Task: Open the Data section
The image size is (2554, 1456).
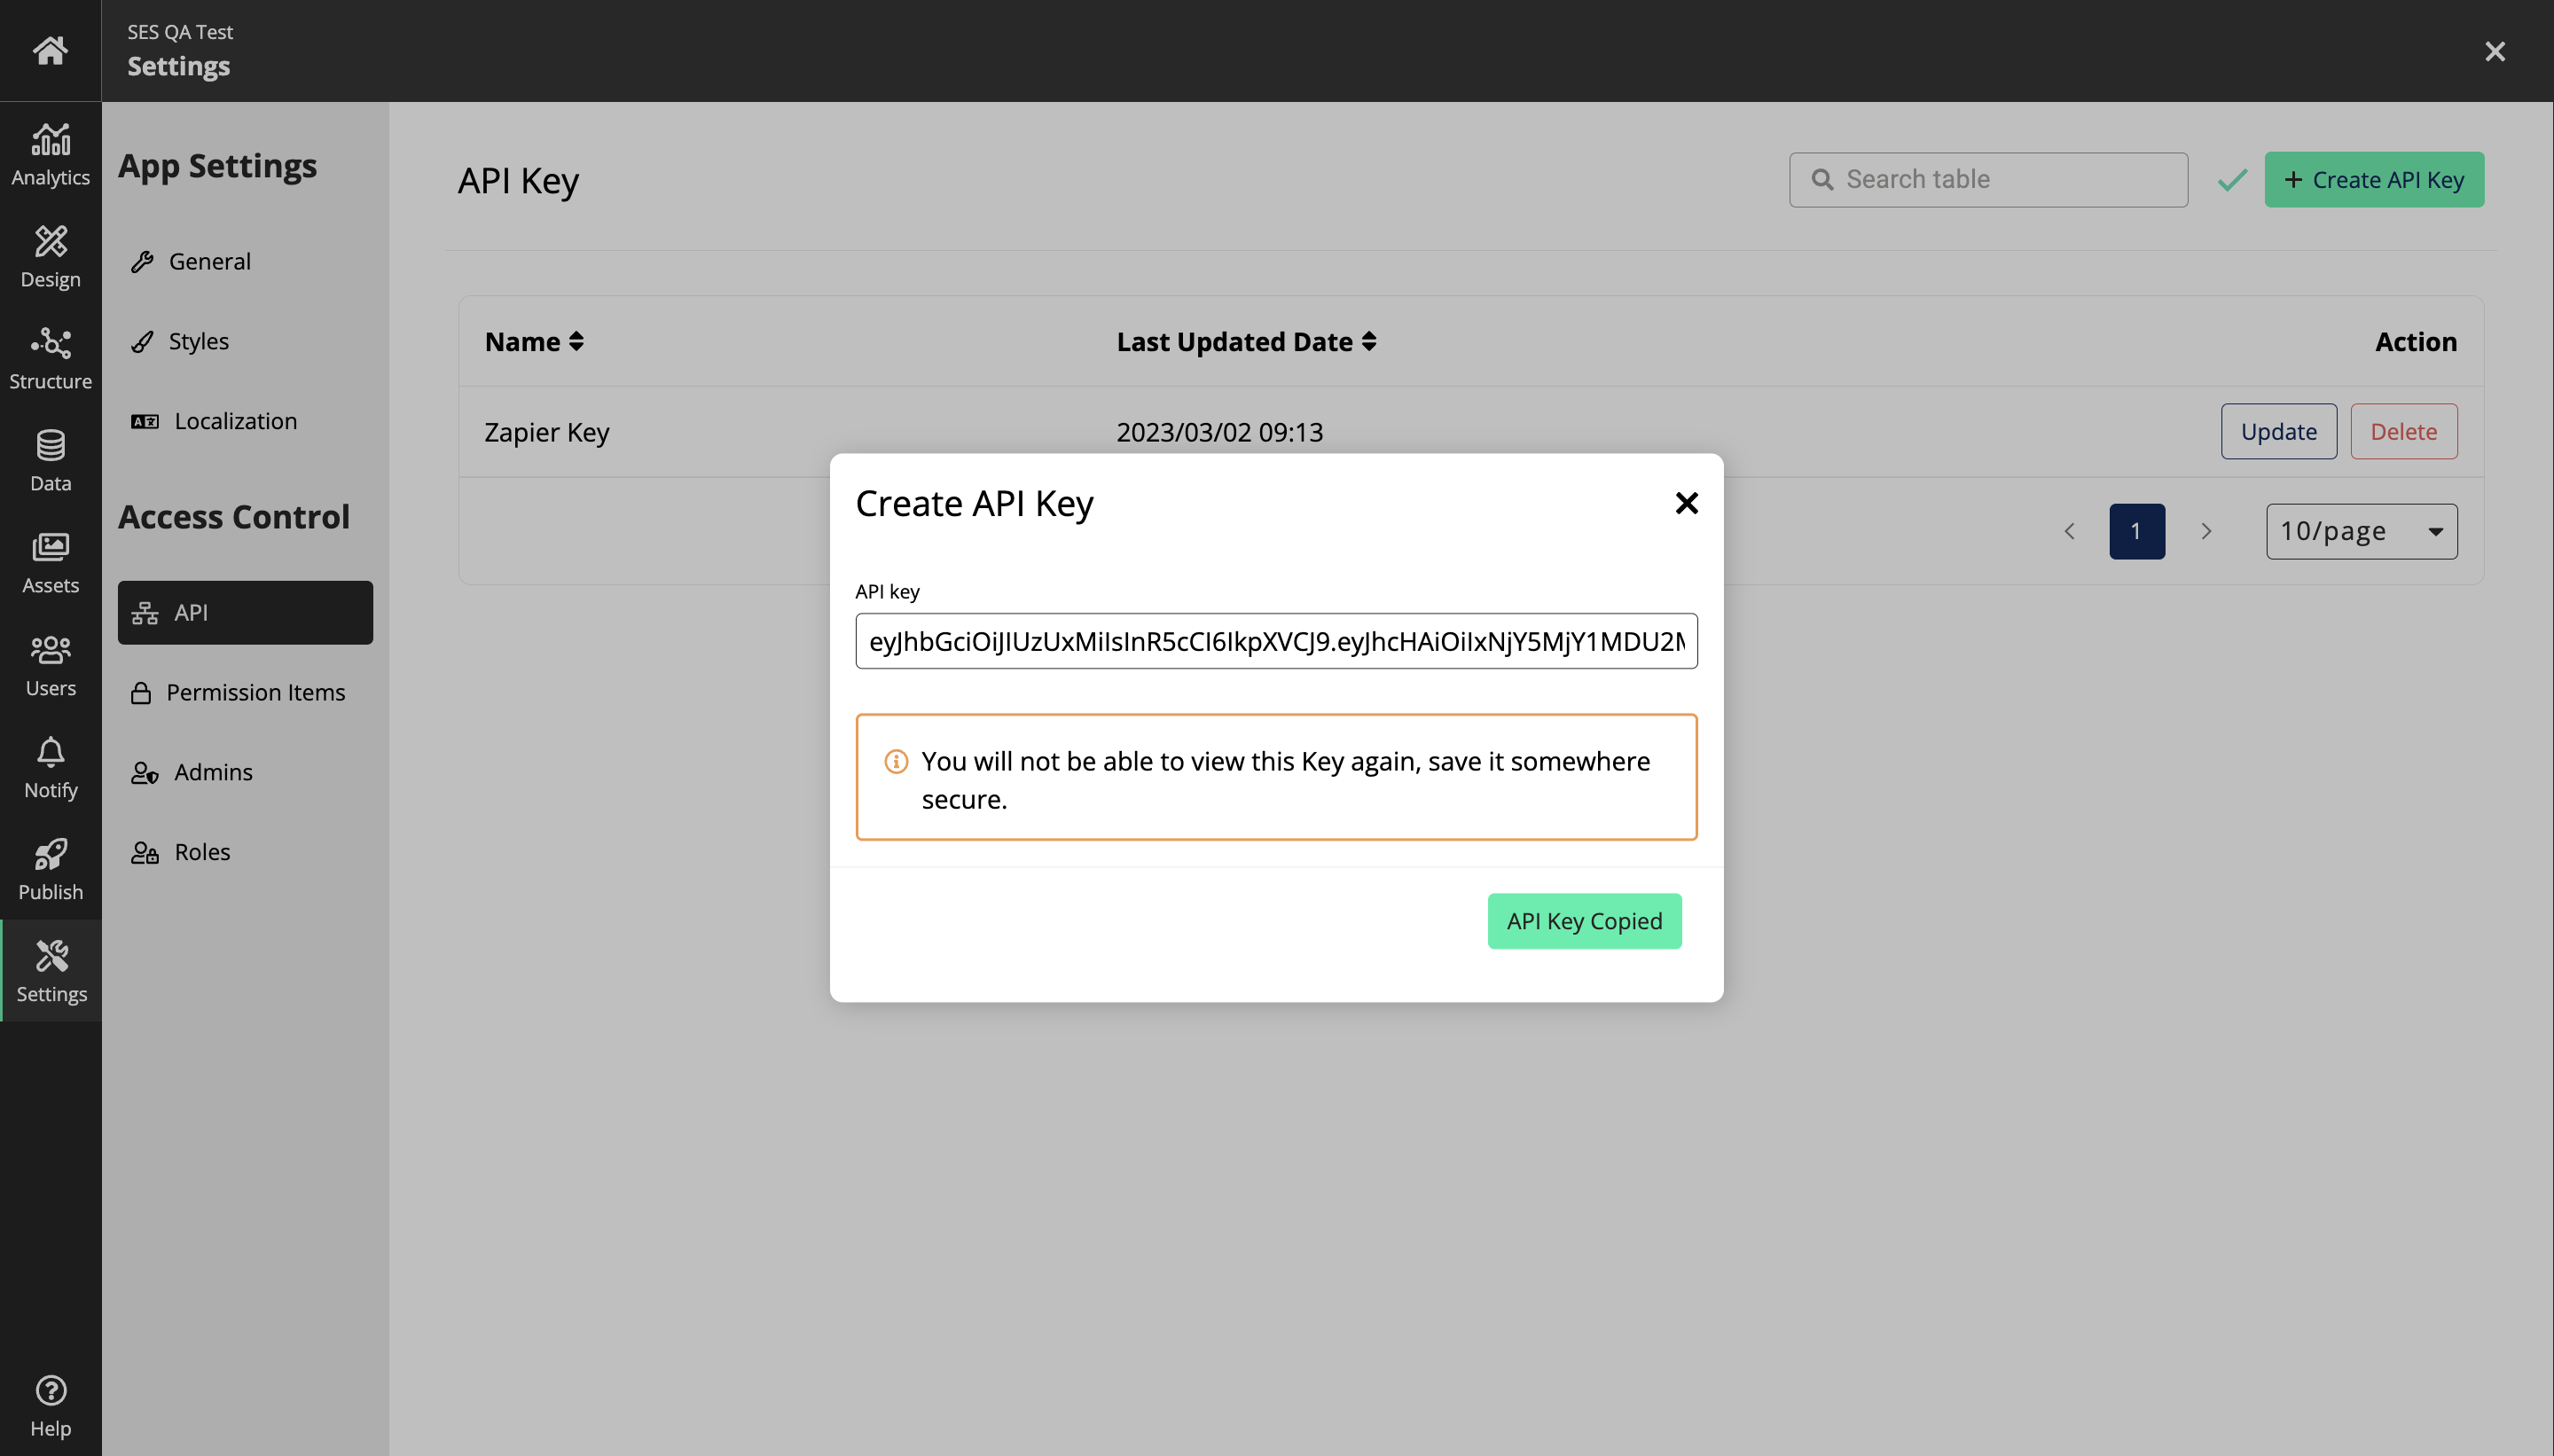Action: 50,460
